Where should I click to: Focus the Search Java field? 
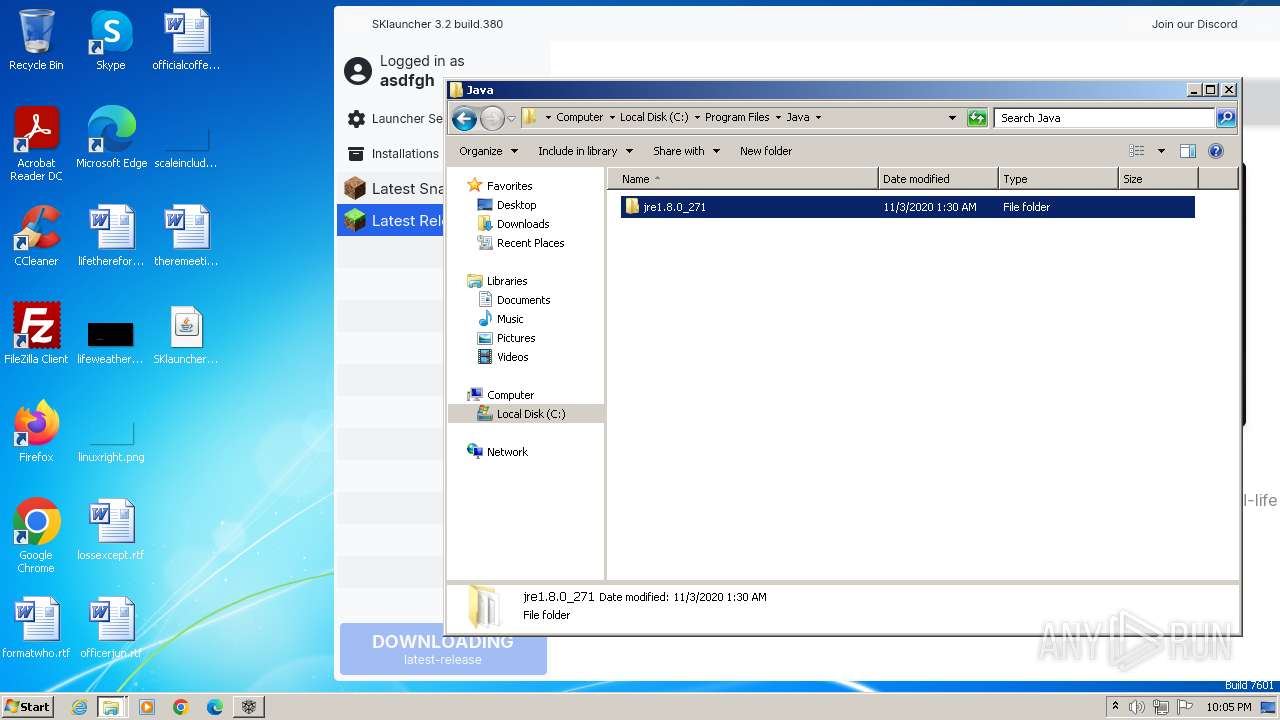pyautogui.click(x=1105, y=118)
